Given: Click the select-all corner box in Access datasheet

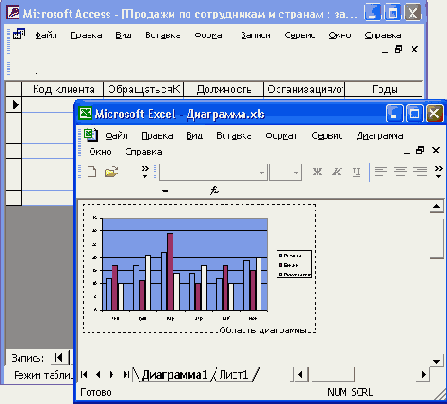Looking at the screenshot, I should tap(14, 89).
